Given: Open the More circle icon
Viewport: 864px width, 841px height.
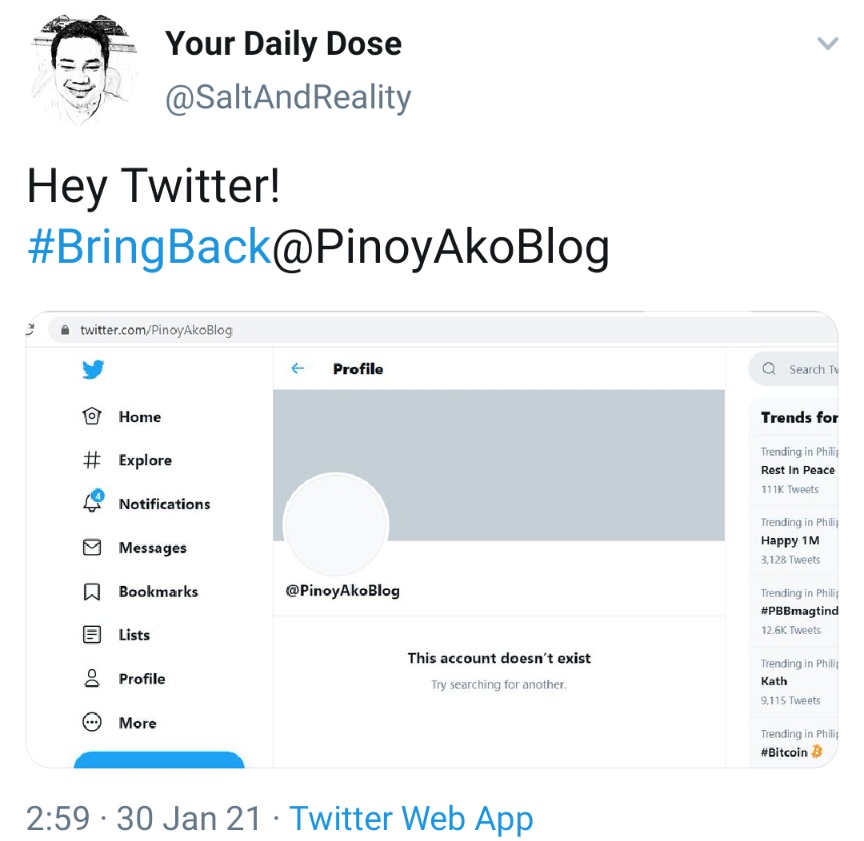Looking at the screenshot, I should pyautogui.click(x=92, y=722).
